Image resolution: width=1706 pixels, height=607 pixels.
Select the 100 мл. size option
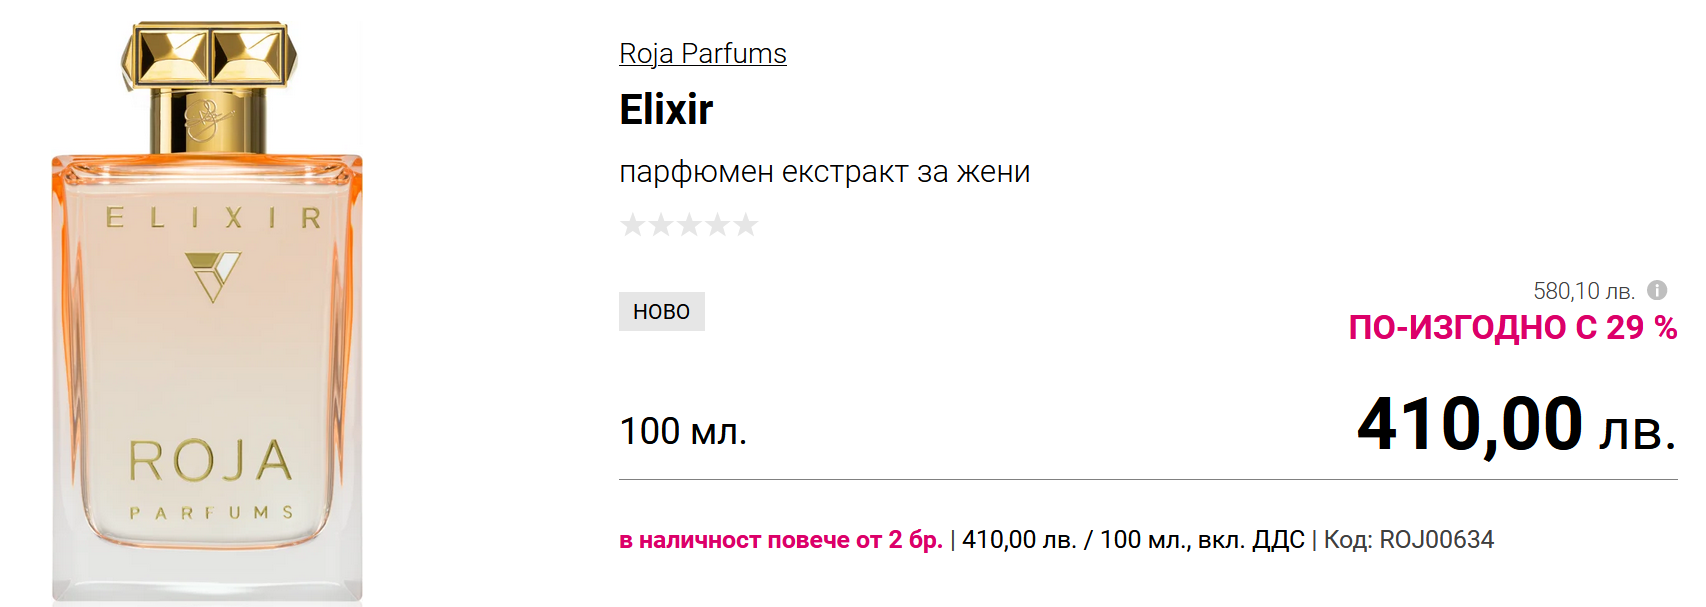[x=683, y=431]
